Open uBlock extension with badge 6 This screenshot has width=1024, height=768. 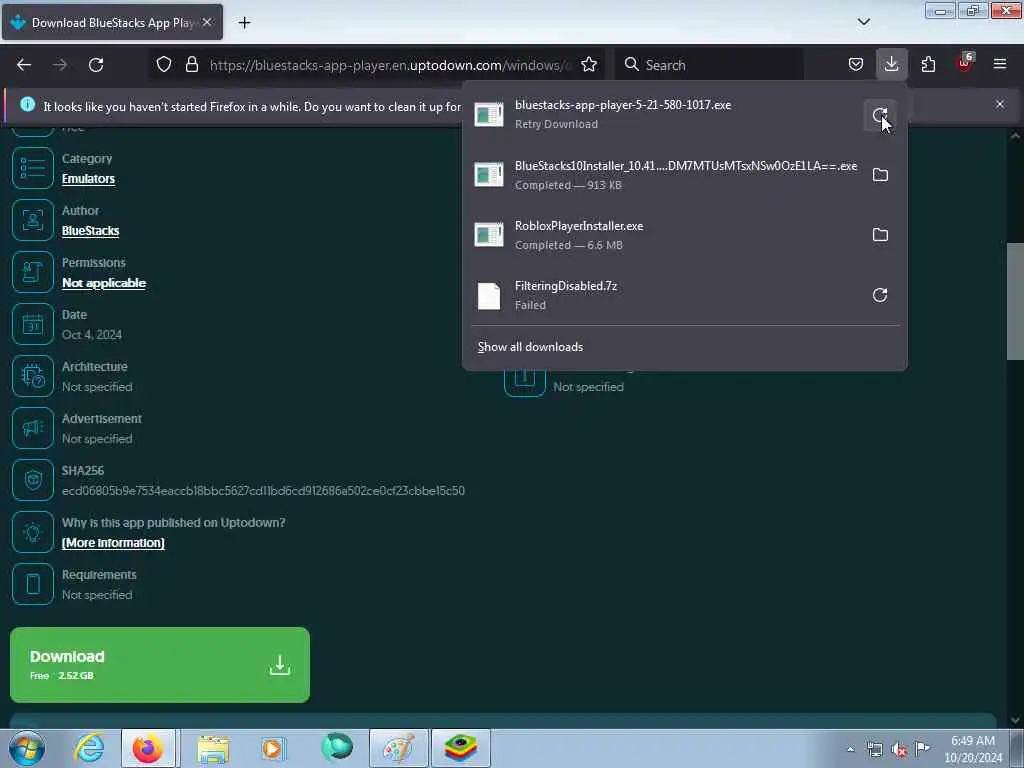click(x=965, y=63)
